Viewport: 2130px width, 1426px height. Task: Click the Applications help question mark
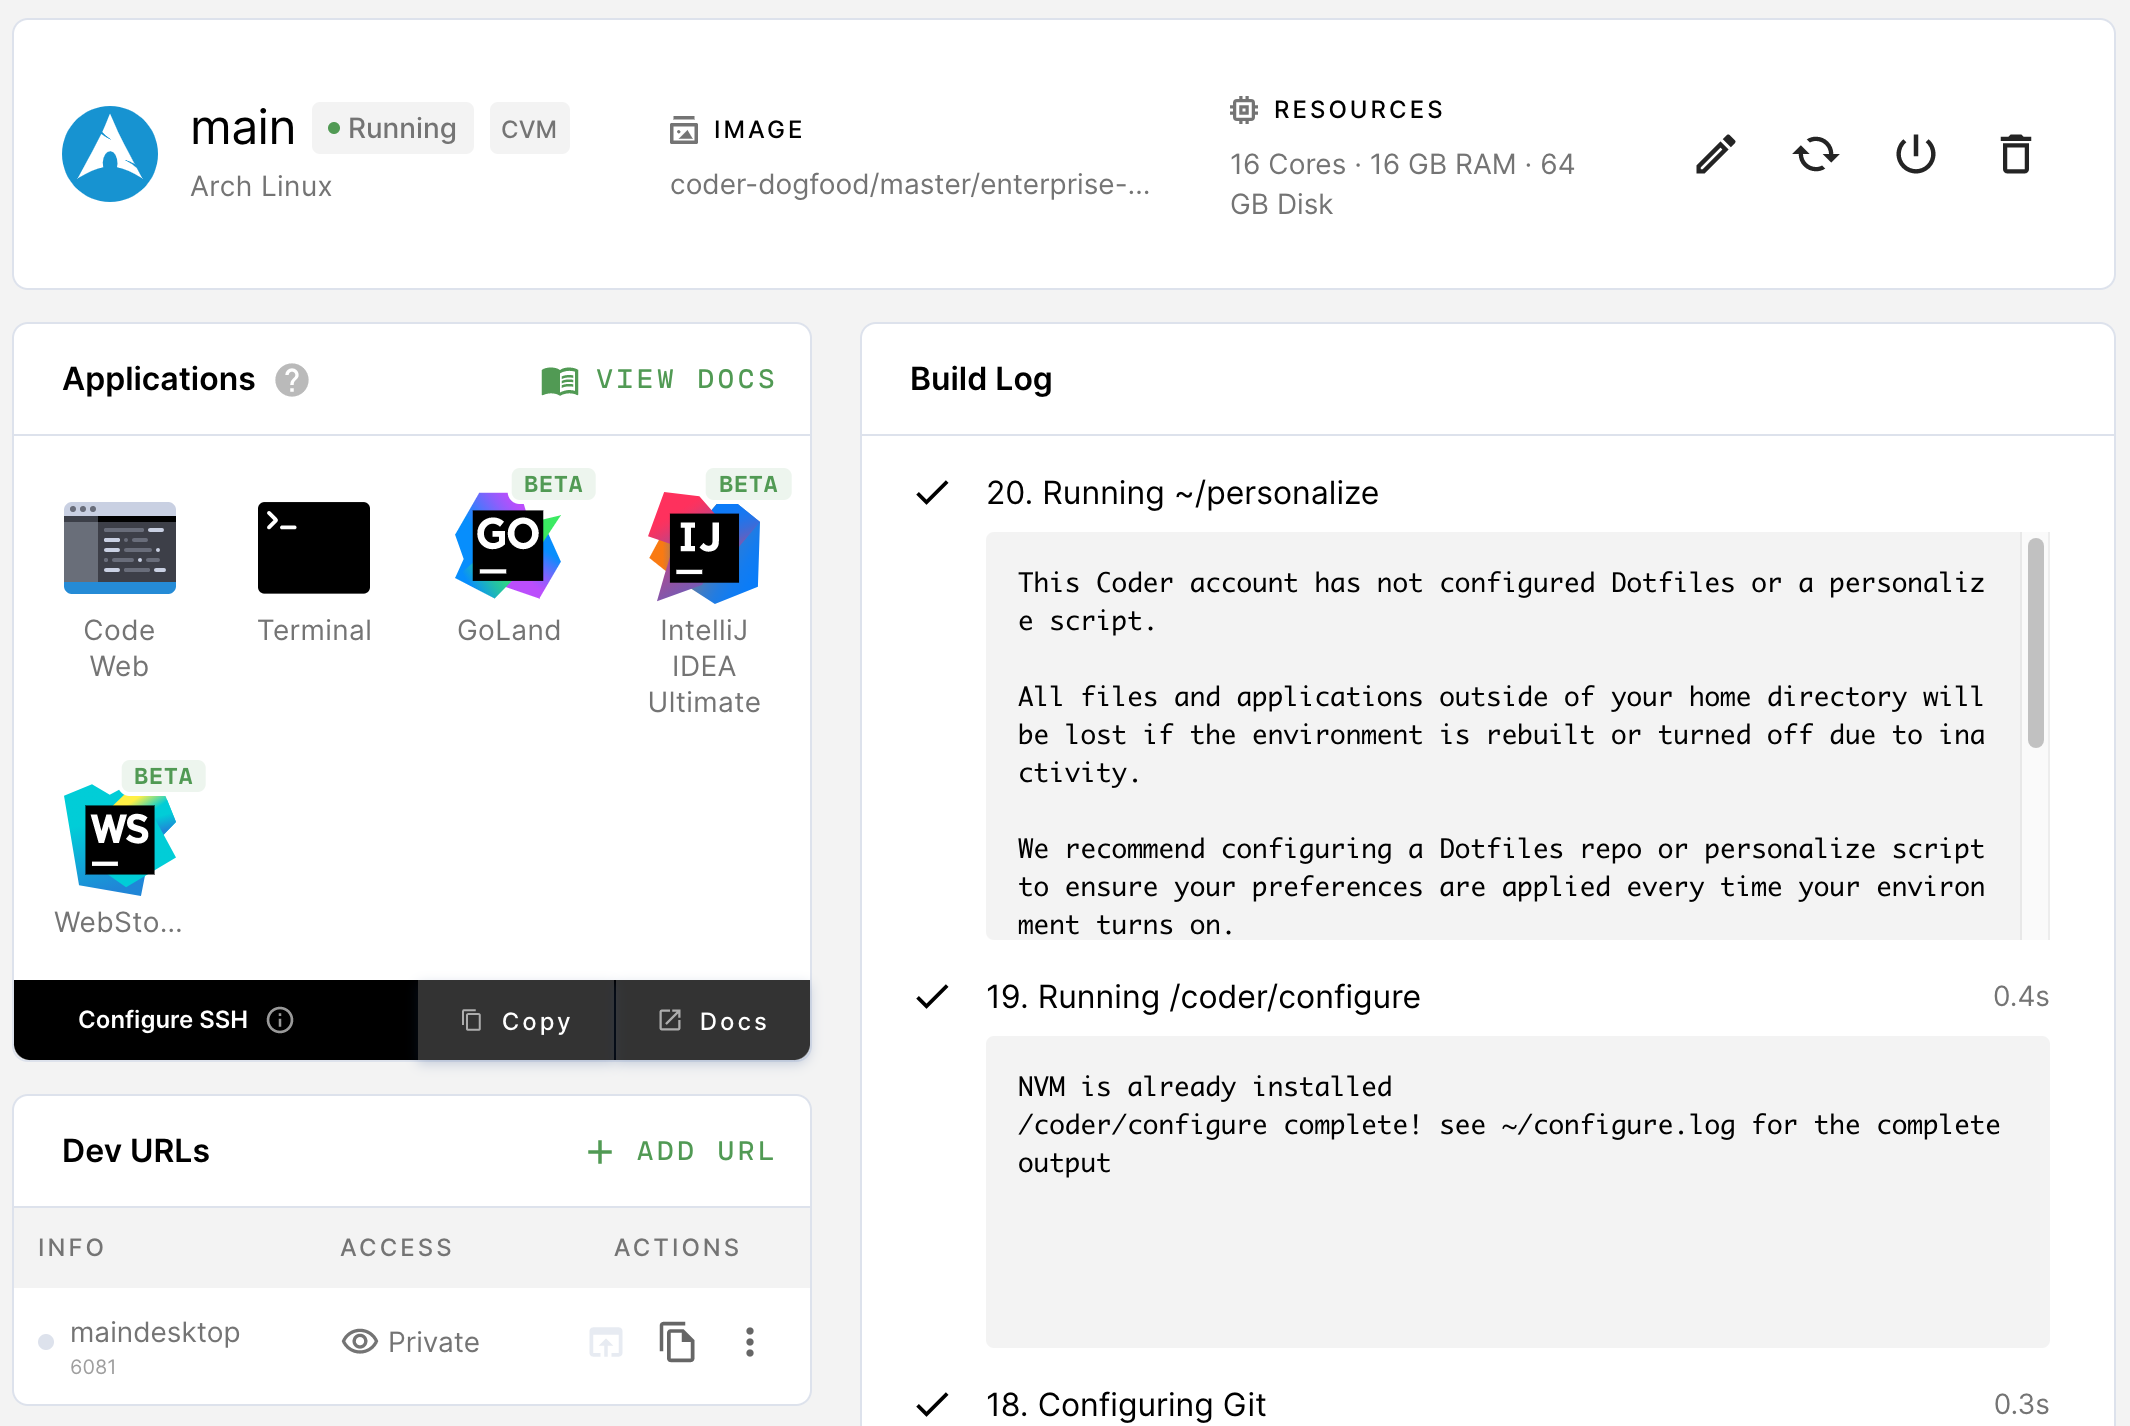pyautogui.click(x=291, y=379)
